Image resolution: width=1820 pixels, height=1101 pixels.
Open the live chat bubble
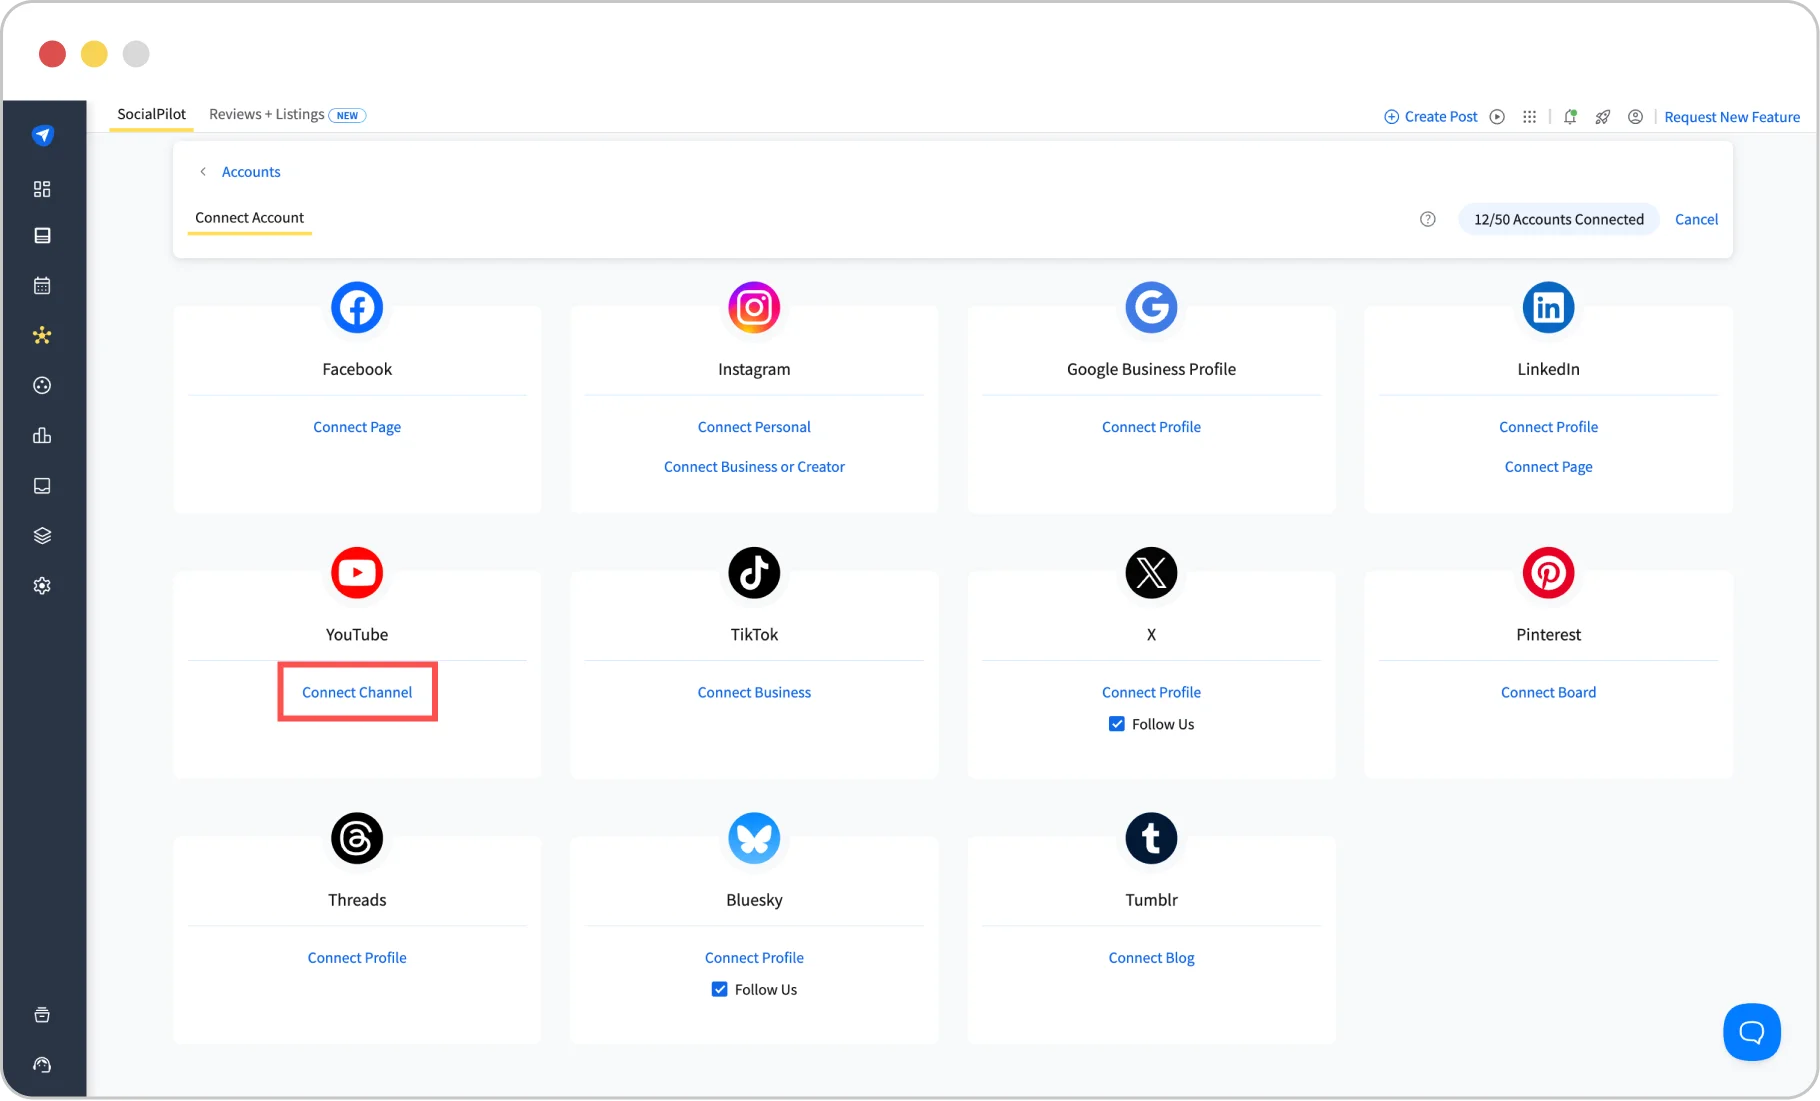tap(1751, 1032)
